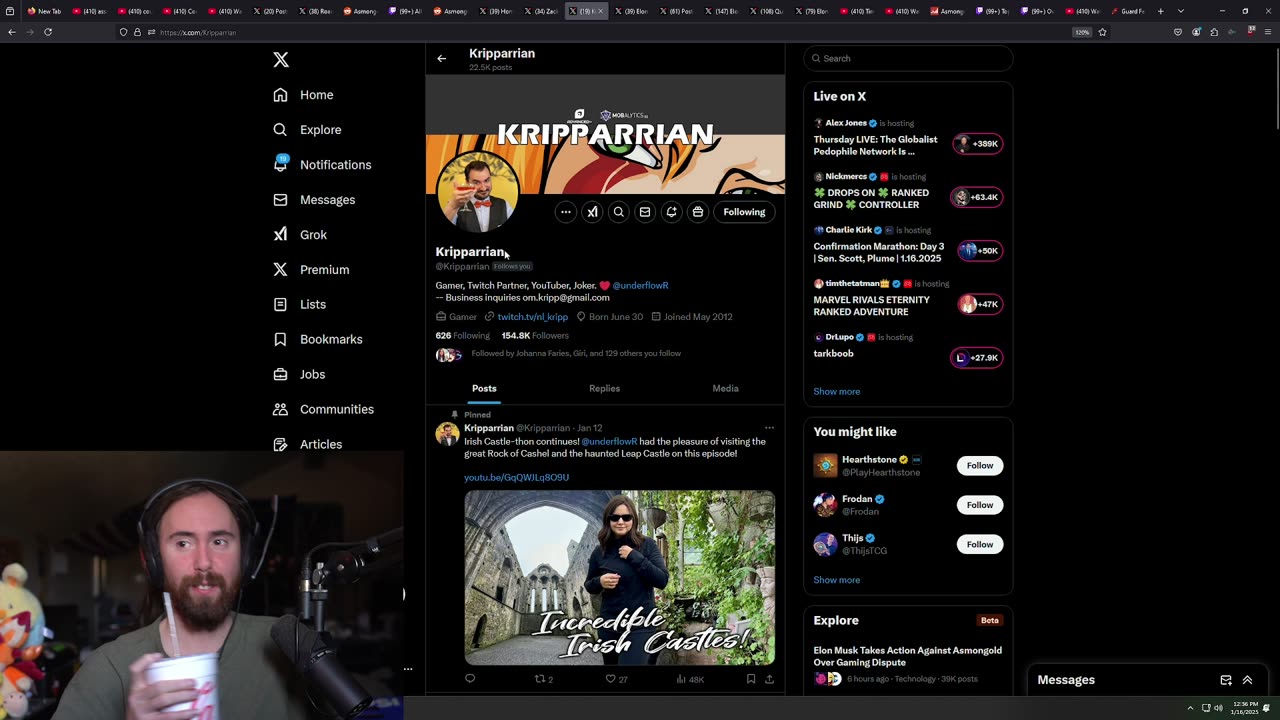Open the @underflowR mention in the bio
Screen dimensions: 1280x720
[640, 285]
